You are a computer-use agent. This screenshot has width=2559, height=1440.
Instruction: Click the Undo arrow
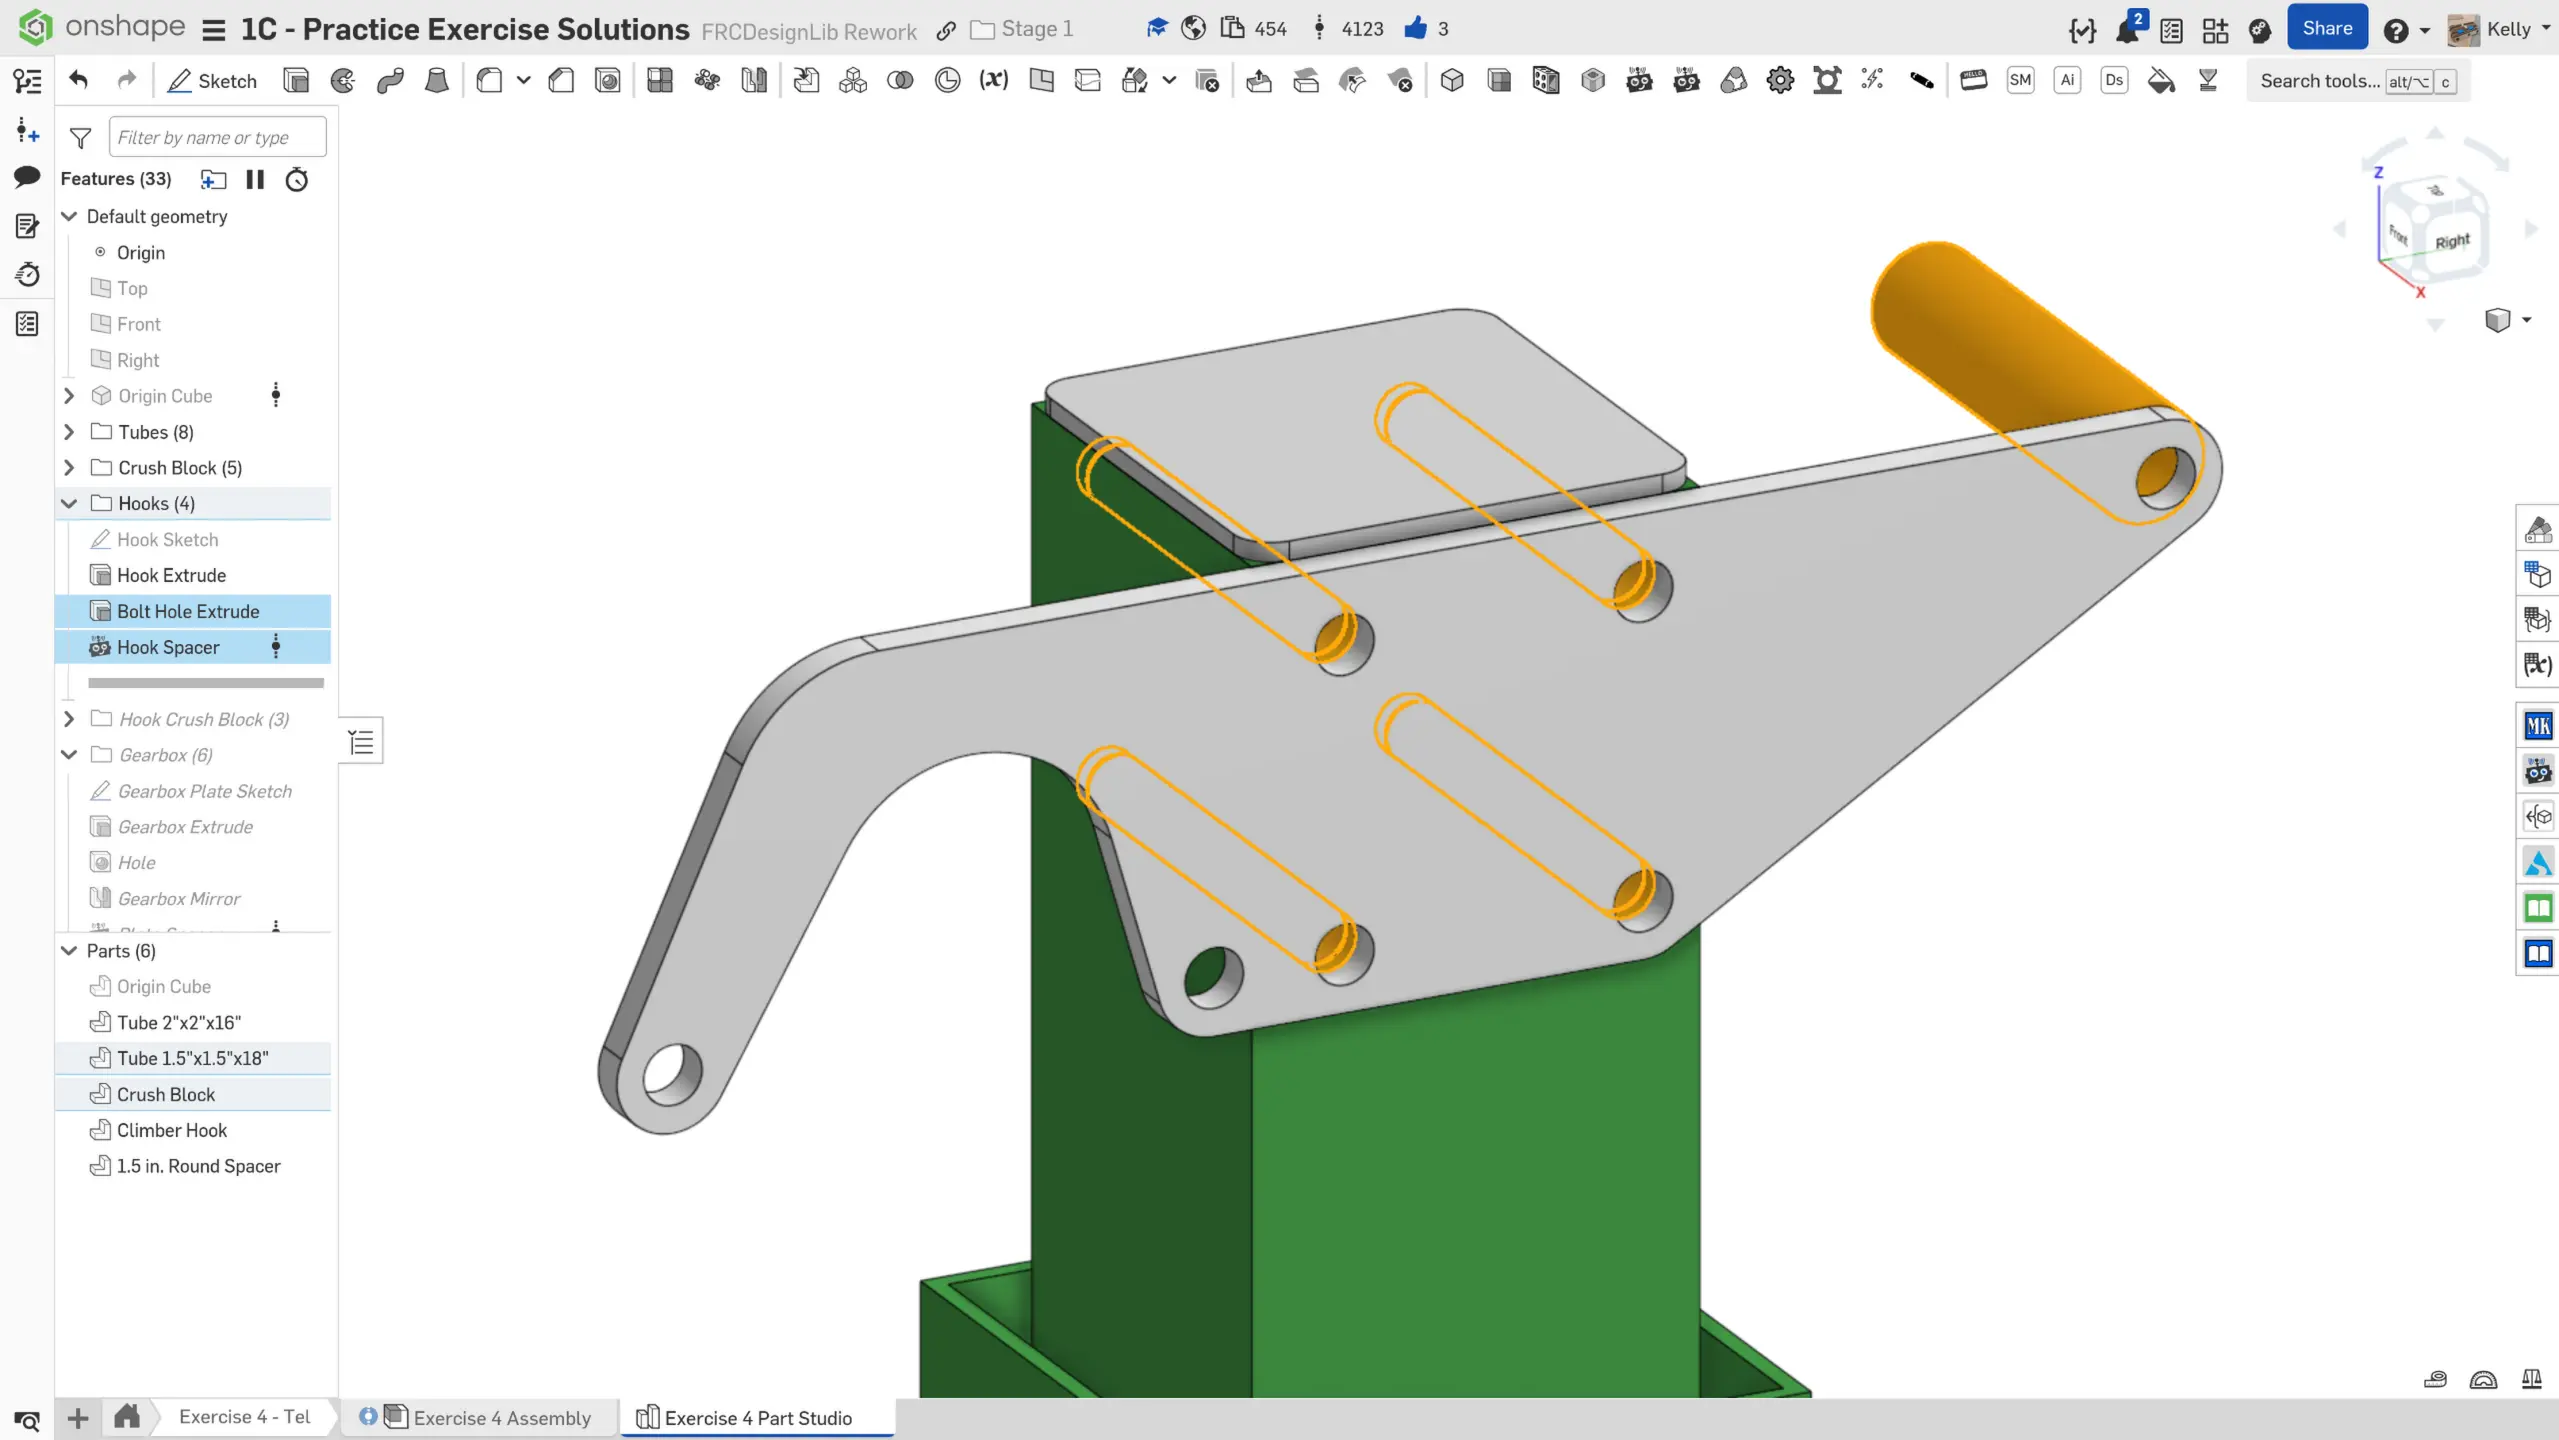point(79,81)
